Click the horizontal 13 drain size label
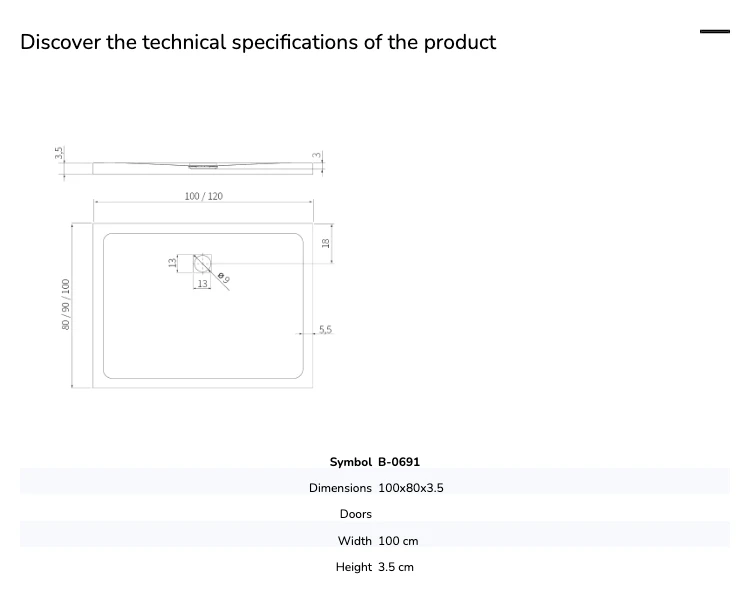The width and height of the screenshot is (750, 594). pos(202,284)
